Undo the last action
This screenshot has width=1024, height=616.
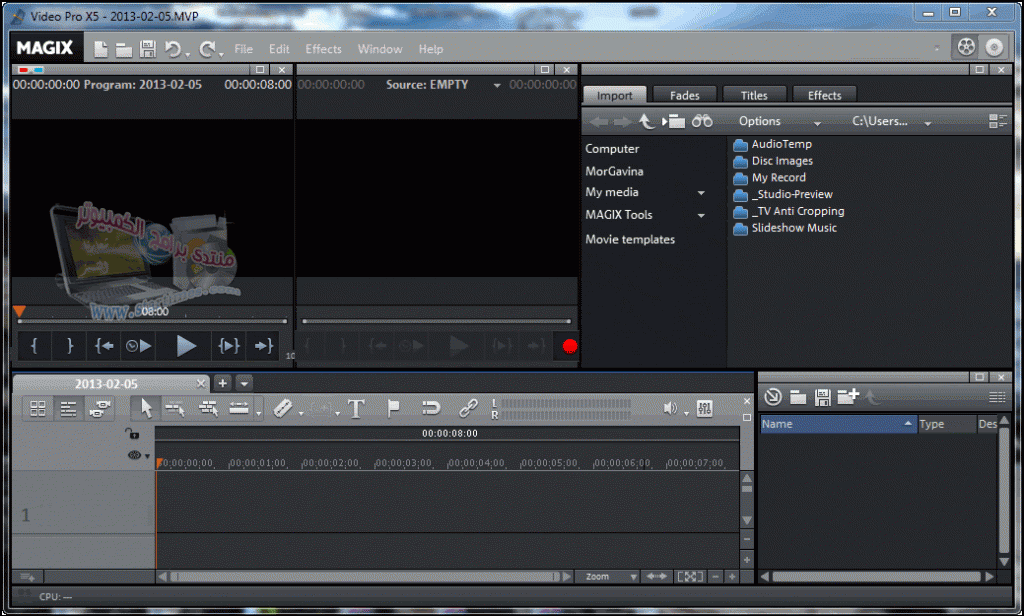click(173, 49)
